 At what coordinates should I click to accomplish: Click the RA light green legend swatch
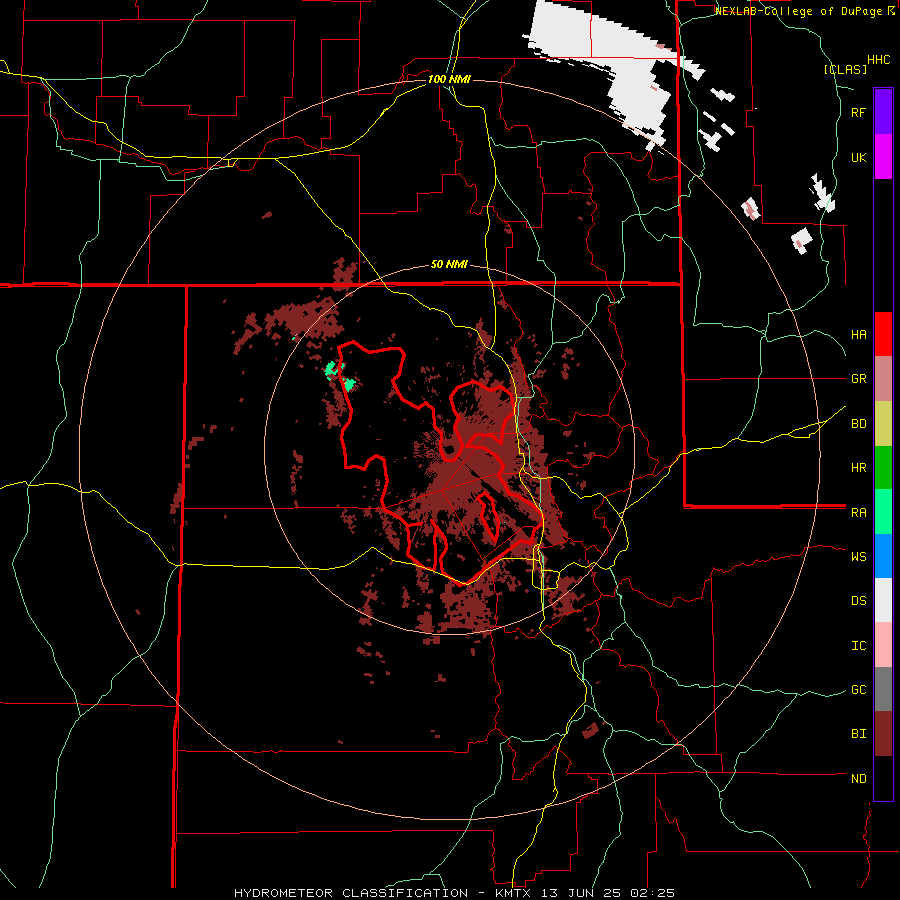(x=883, y=512)
